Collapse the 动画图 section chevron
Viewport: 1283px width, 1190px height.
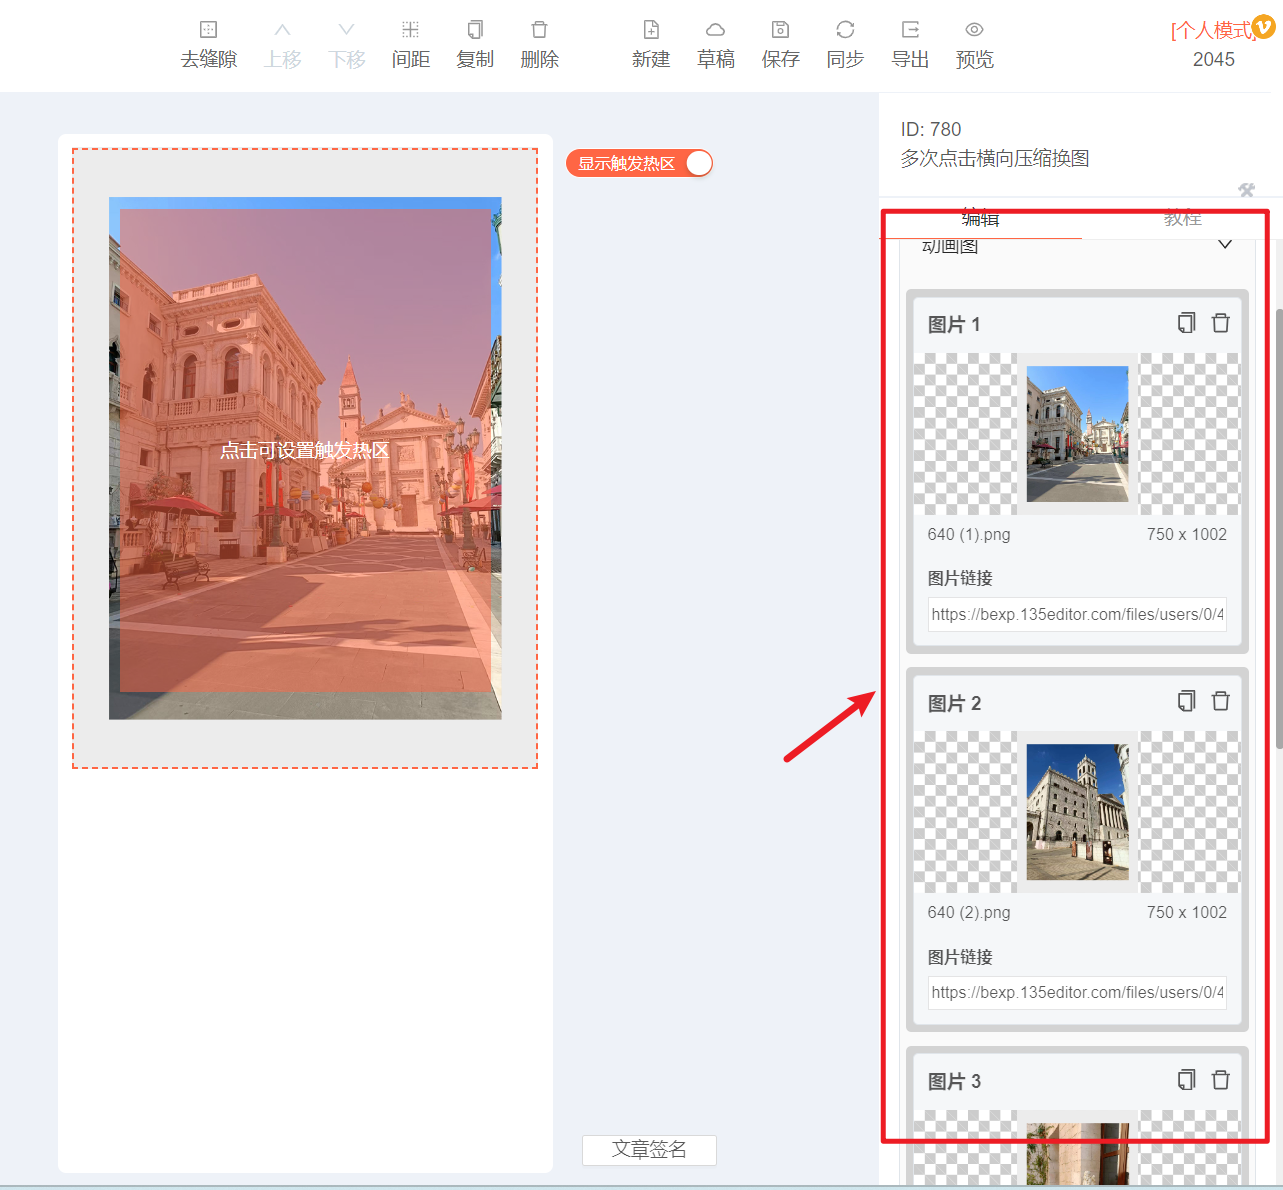tap(1225, 245)
